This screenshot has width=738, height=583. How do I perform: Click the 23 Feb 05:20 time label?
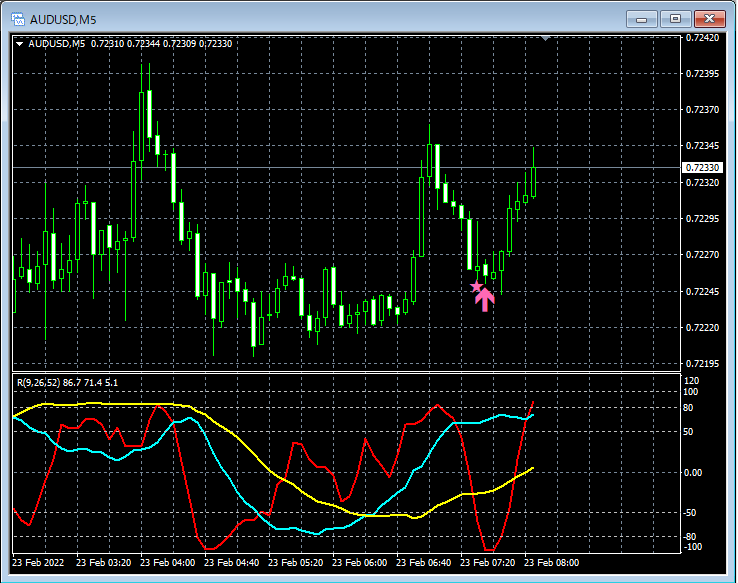point(296,563)
